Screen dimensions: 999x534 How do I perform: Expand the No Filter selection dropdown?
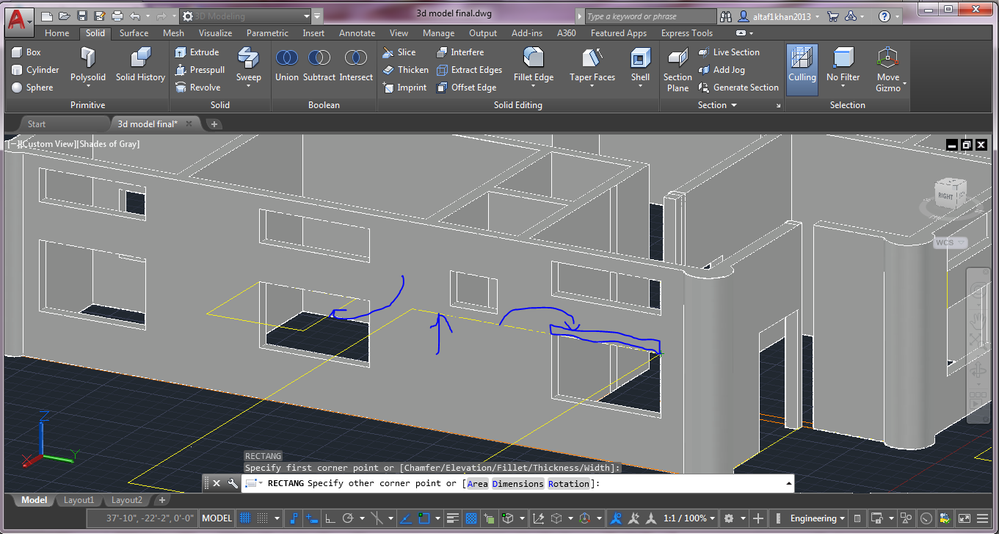(843, 87)
